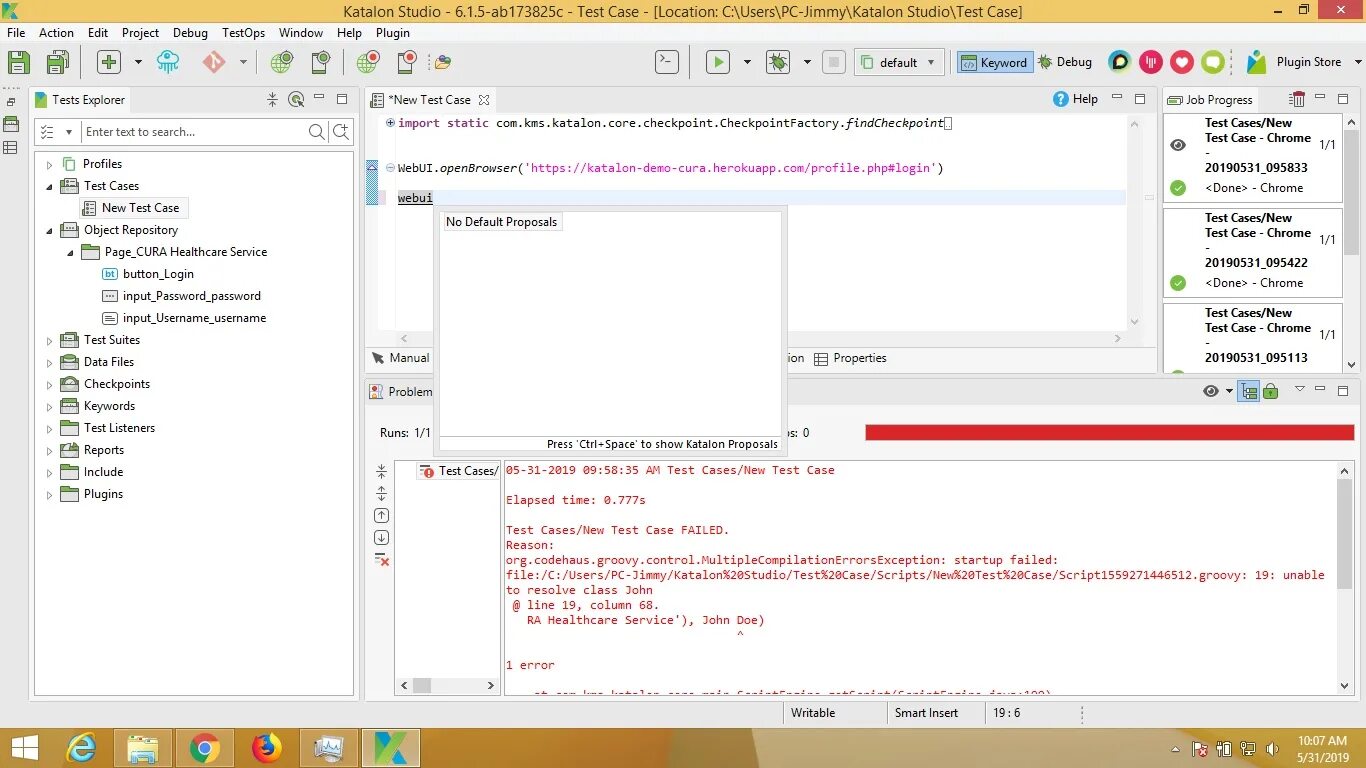Click the command builder console icon
1366x768 pixels.
click(x=667, y=62)
